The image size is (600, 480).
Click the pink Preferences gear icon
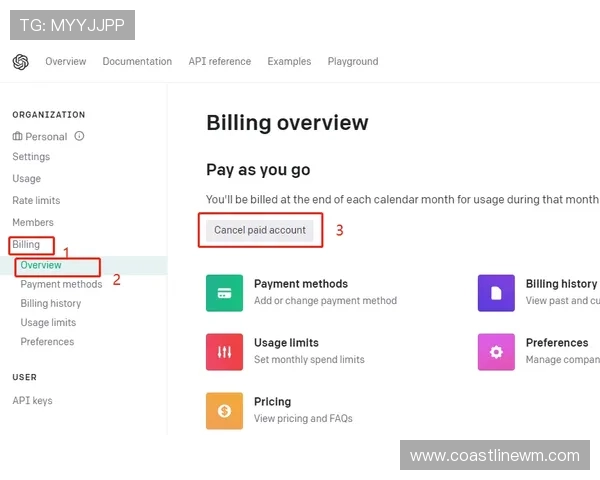pos(496,352)
